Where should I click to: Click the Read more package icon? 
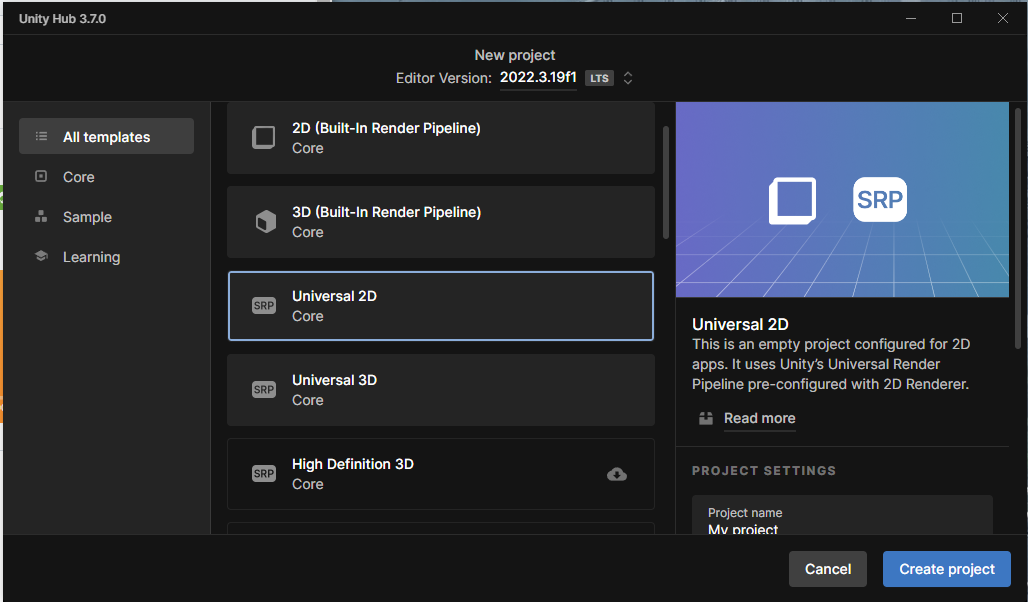[x=706, y=418]
